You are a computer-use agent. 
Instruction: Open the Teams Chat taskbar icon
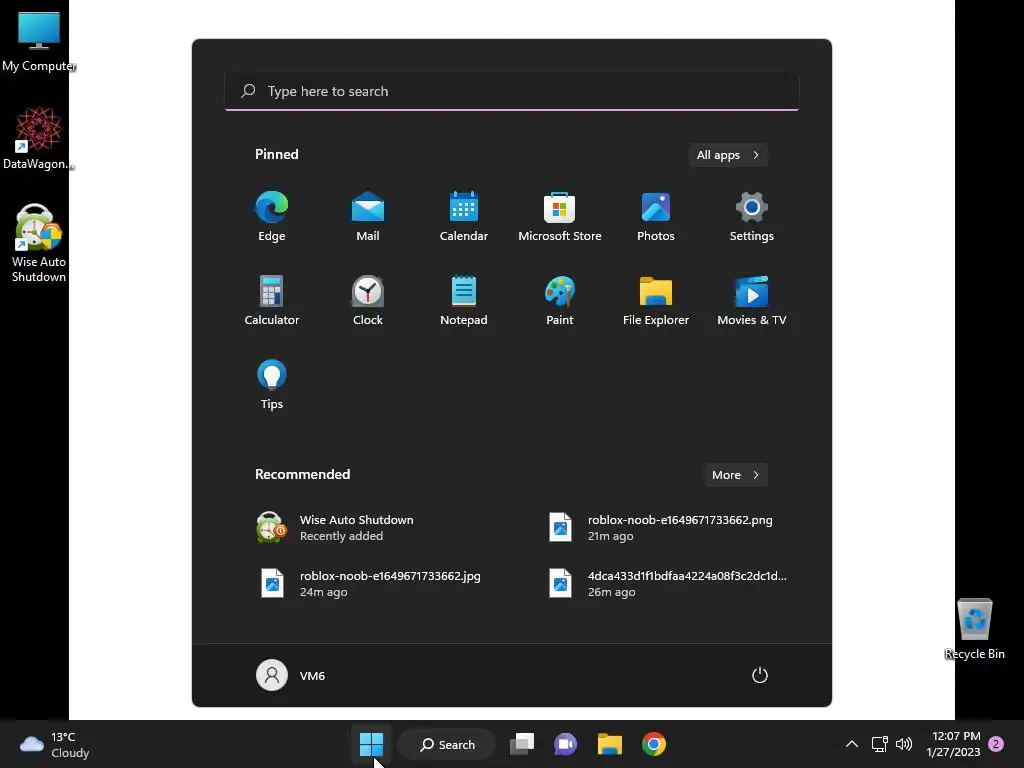pos(566,744)
